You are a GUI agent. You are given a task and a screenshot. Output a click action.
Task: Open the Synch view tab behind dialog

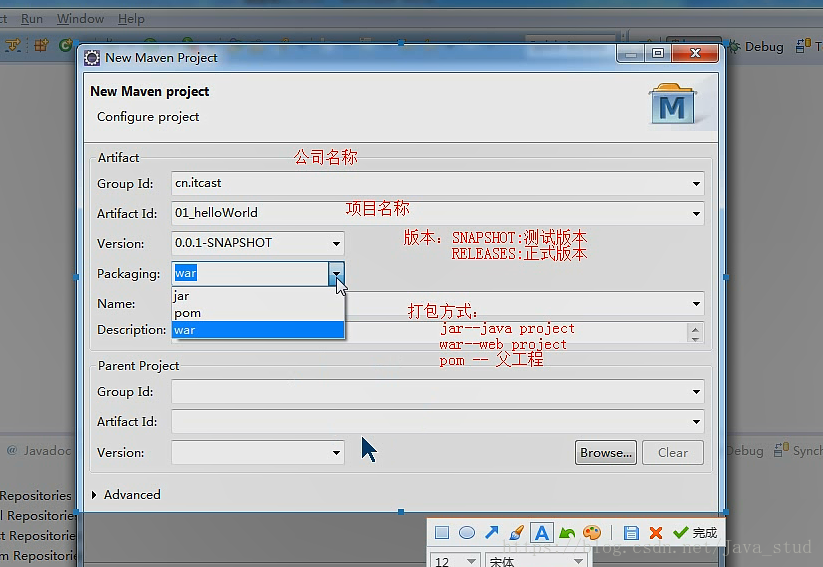tap(798, 450)
